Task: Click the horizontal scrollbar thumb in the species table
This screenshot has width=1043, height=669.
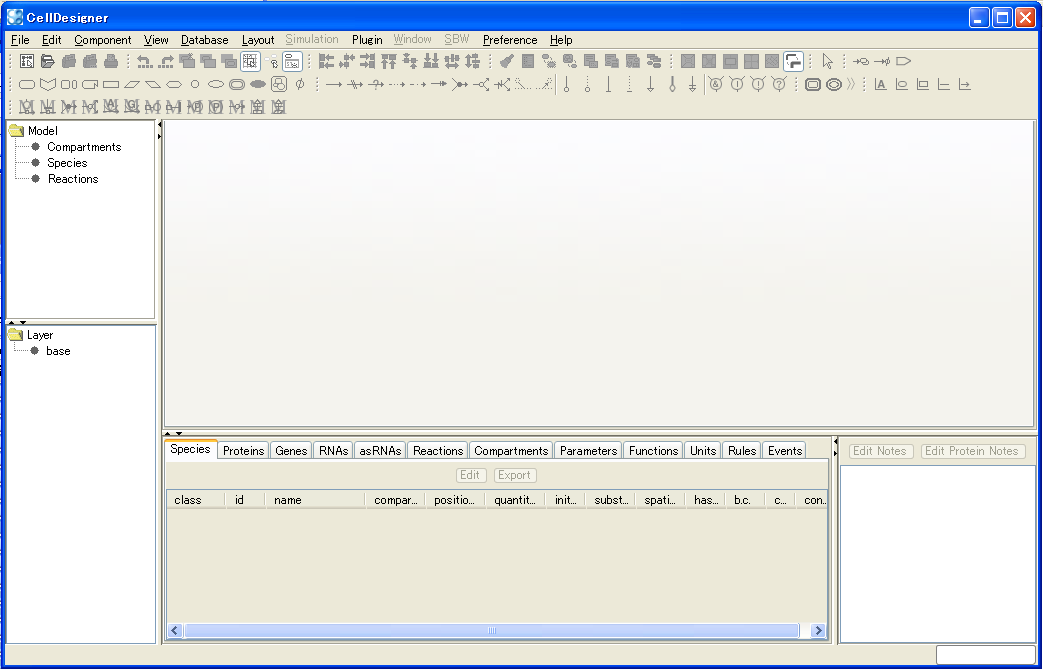Action: coord(492,630)
